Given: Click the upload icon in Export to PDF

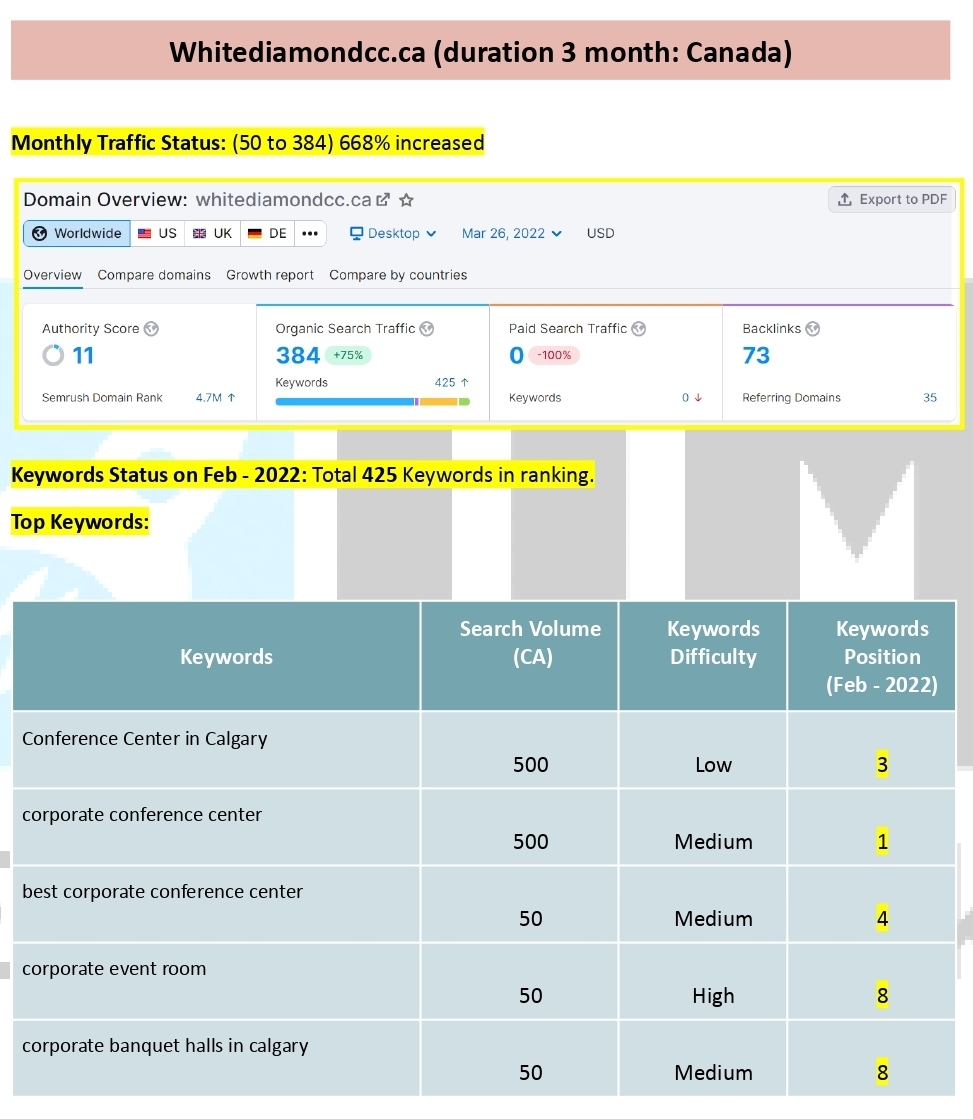Looking at the screenshot, I should pos(845,199).
